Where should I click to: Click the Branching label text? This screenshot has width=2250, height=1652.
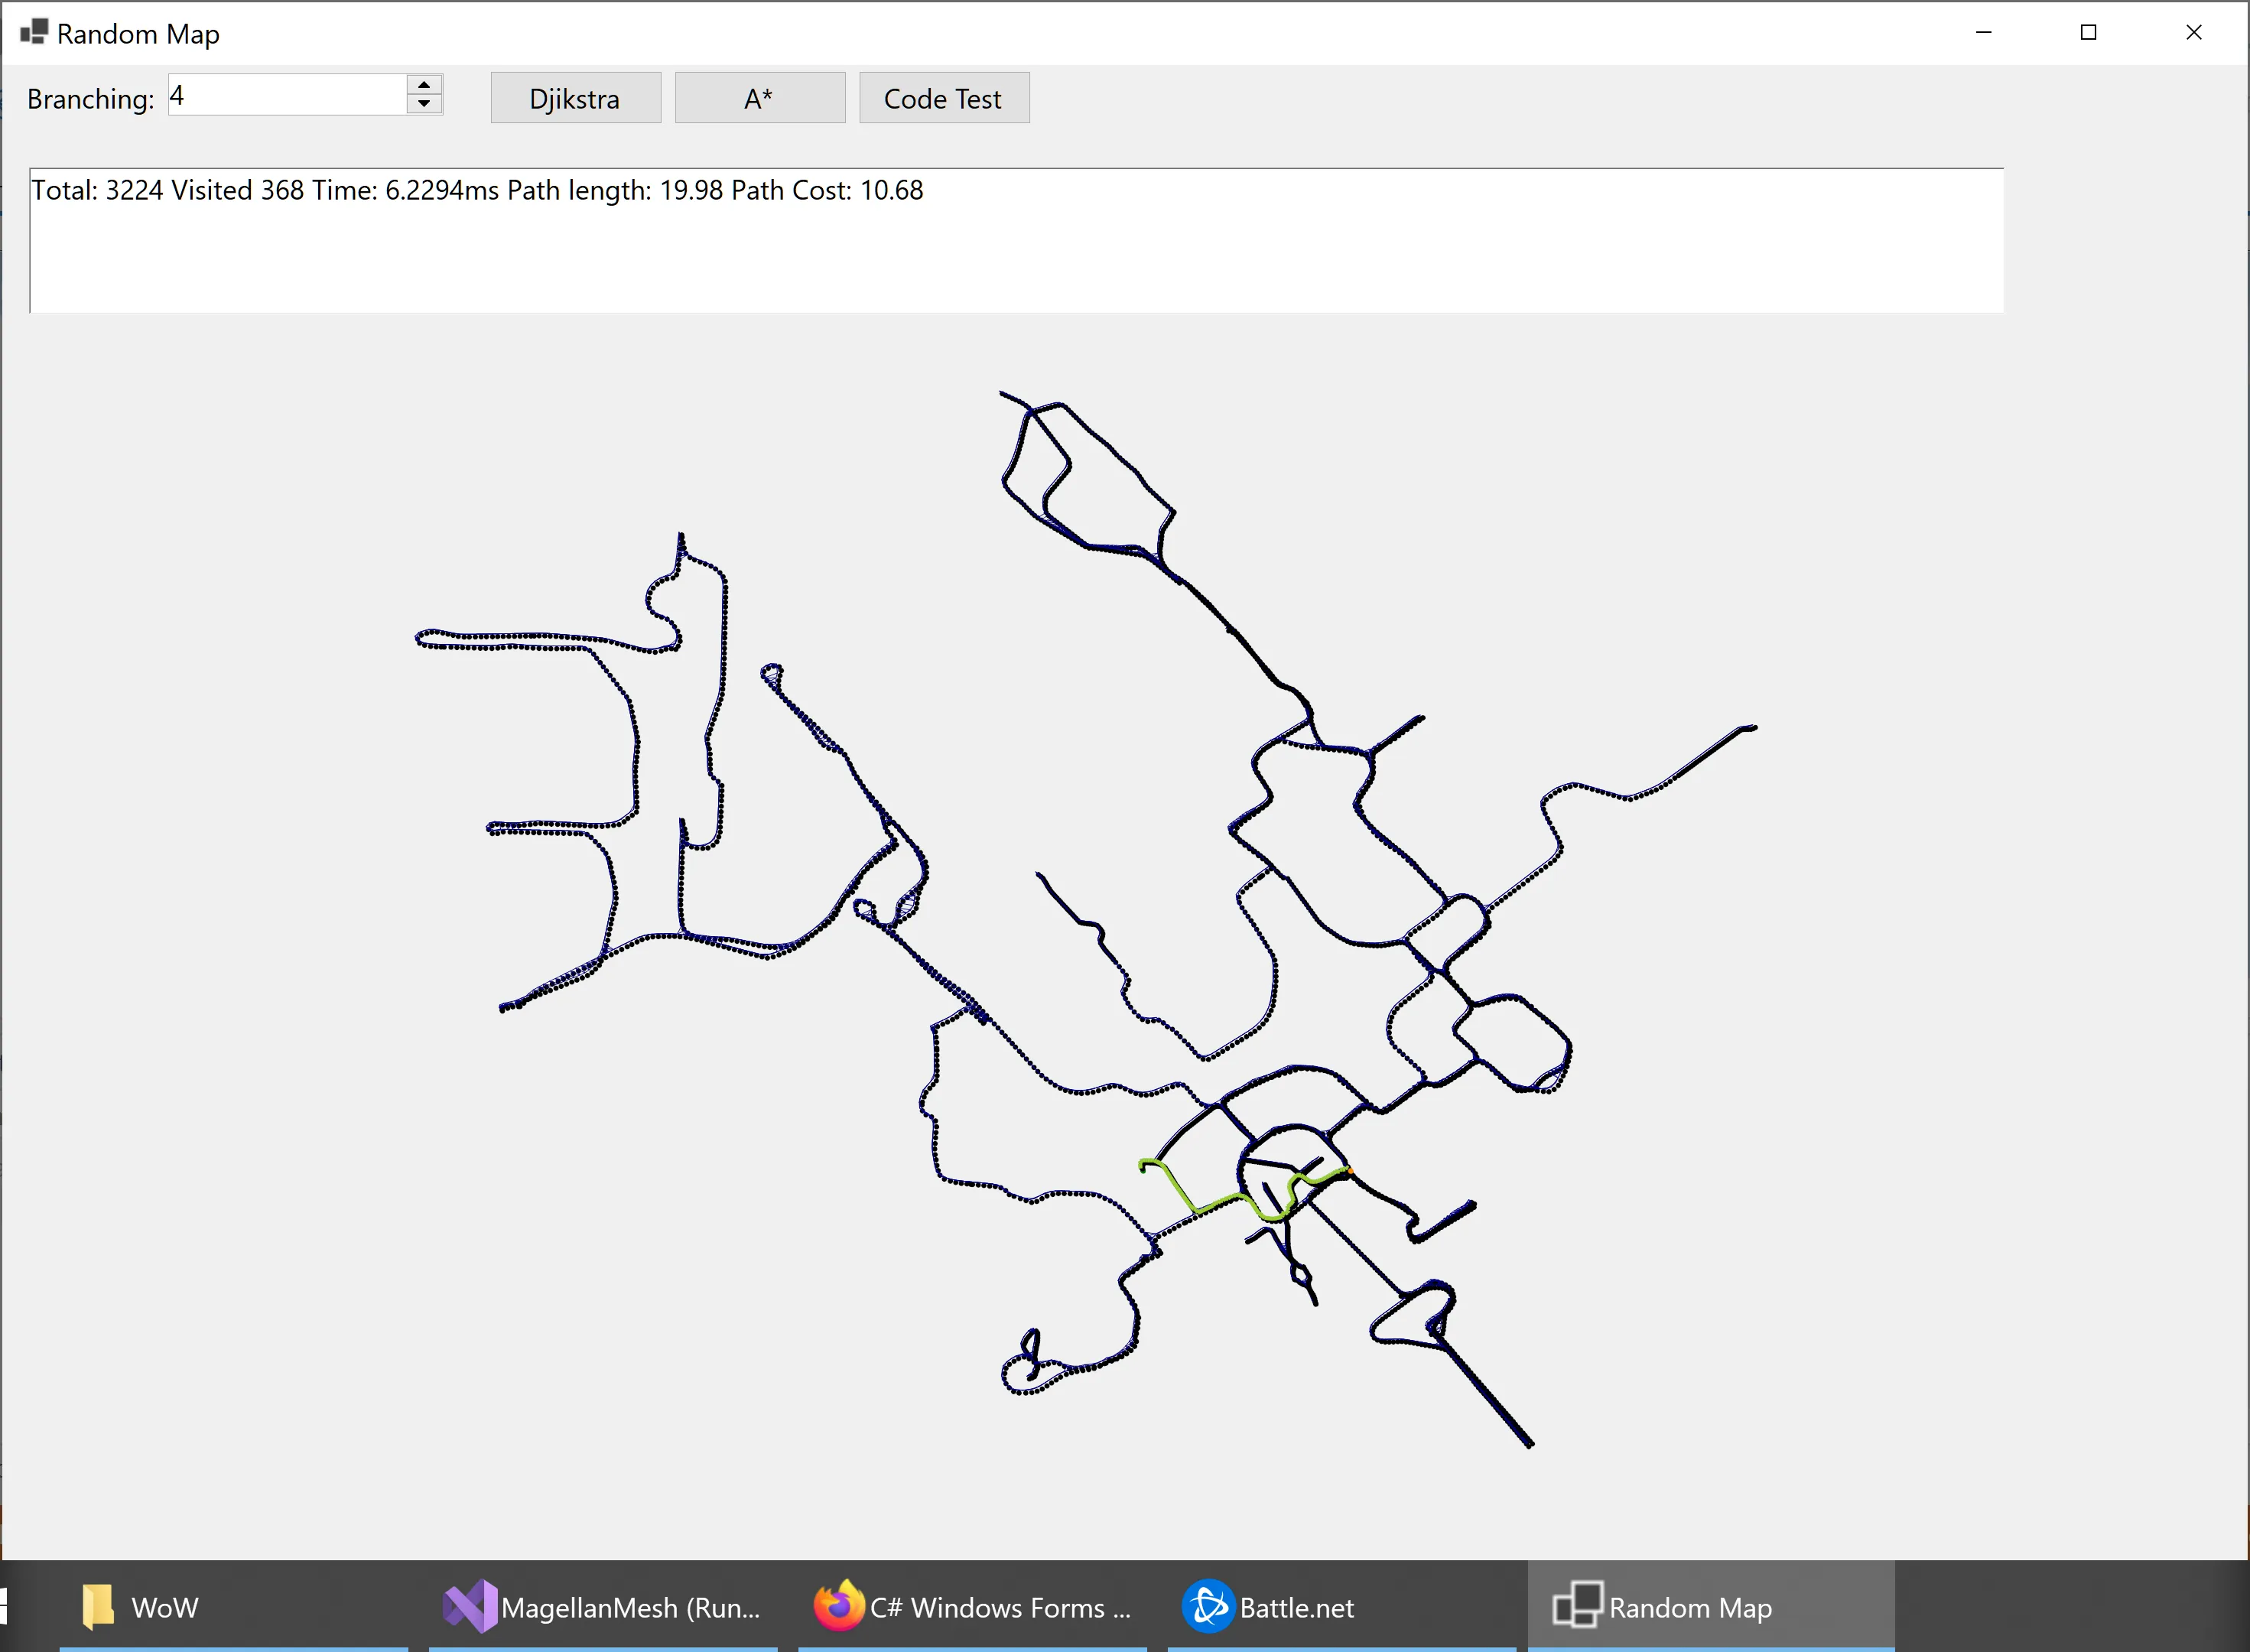click(90, 99)
